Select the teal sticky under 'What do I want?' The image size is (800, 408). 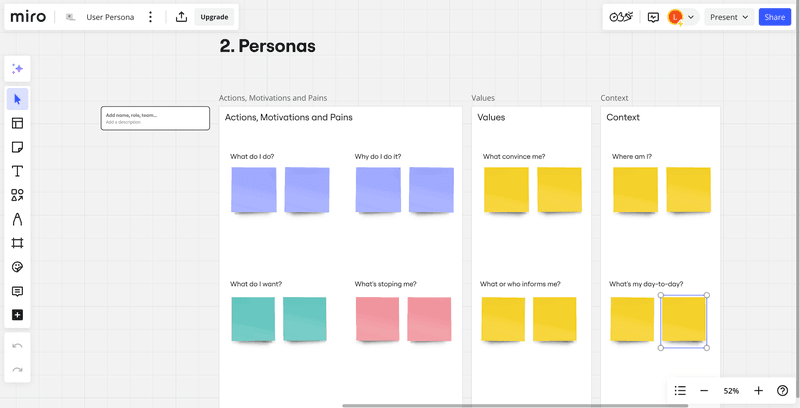pyautogui.click(x=253, y=319)
